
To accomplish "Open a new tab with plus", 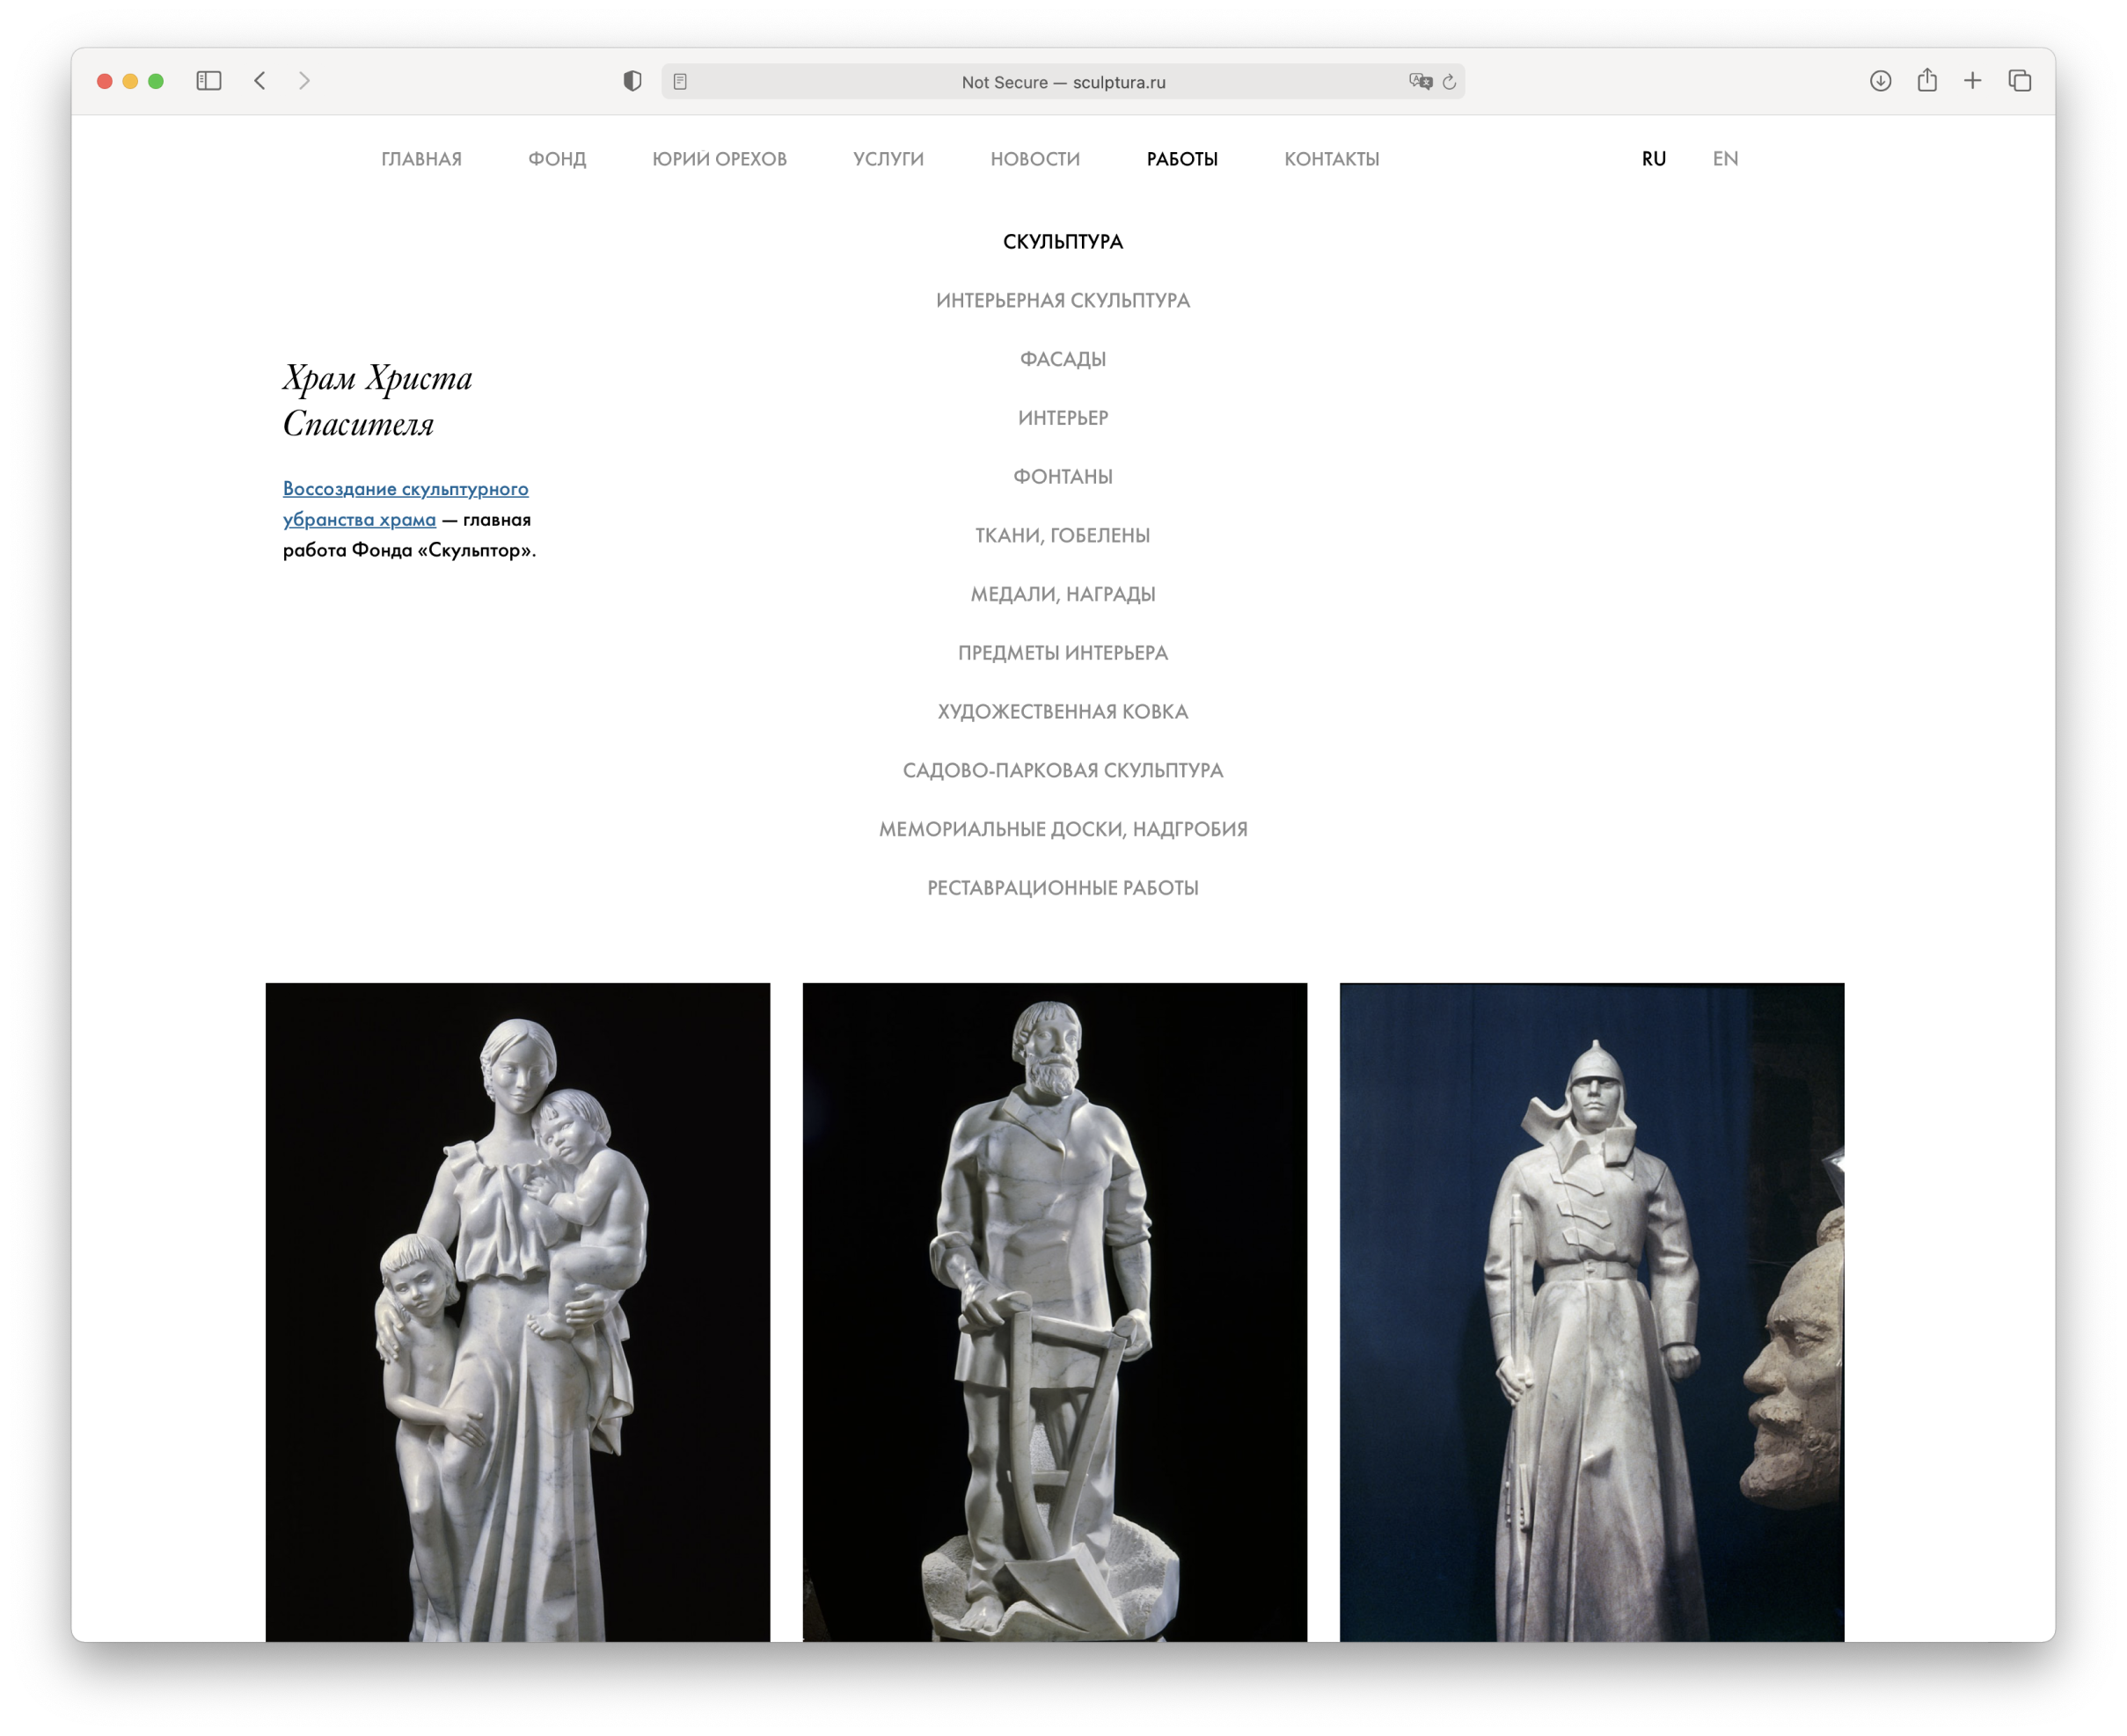I will click(1972, 81).
